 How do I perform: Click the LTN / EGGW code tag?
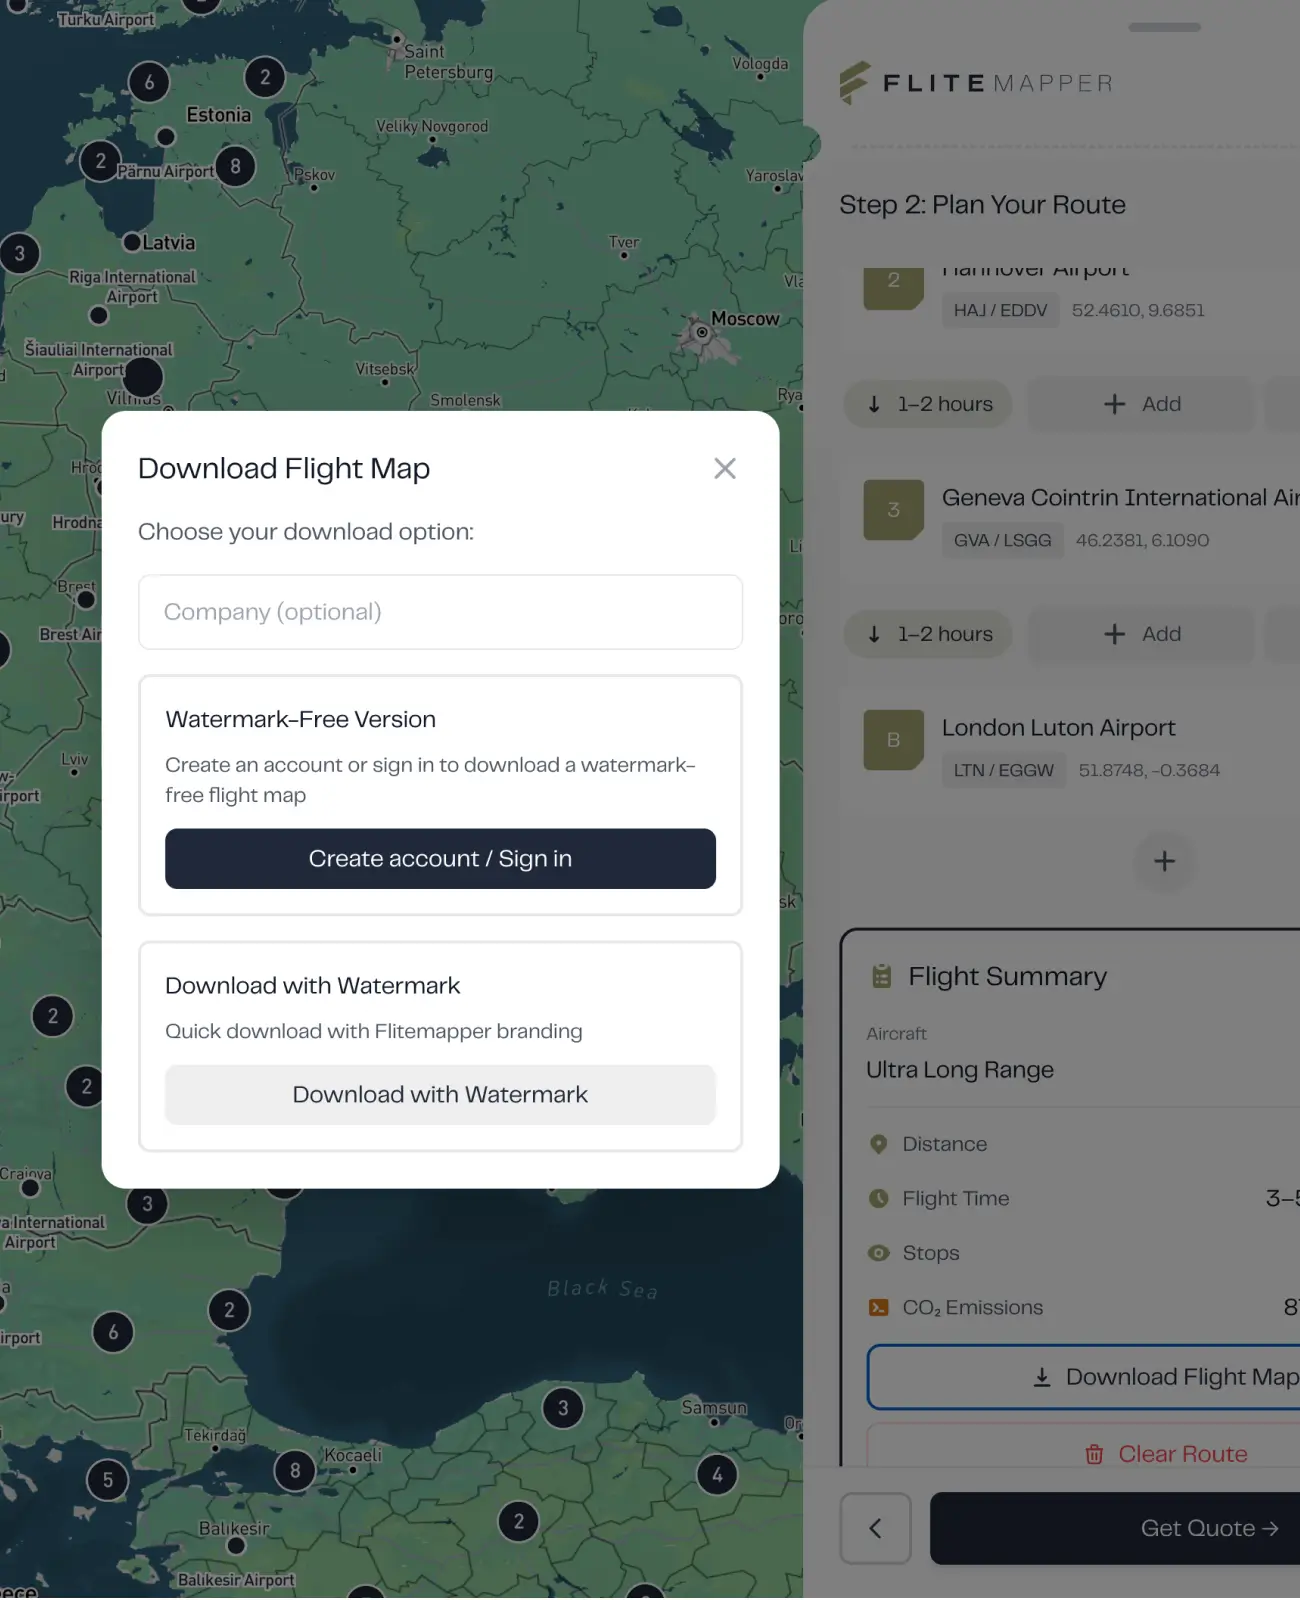pos(1003,770)
